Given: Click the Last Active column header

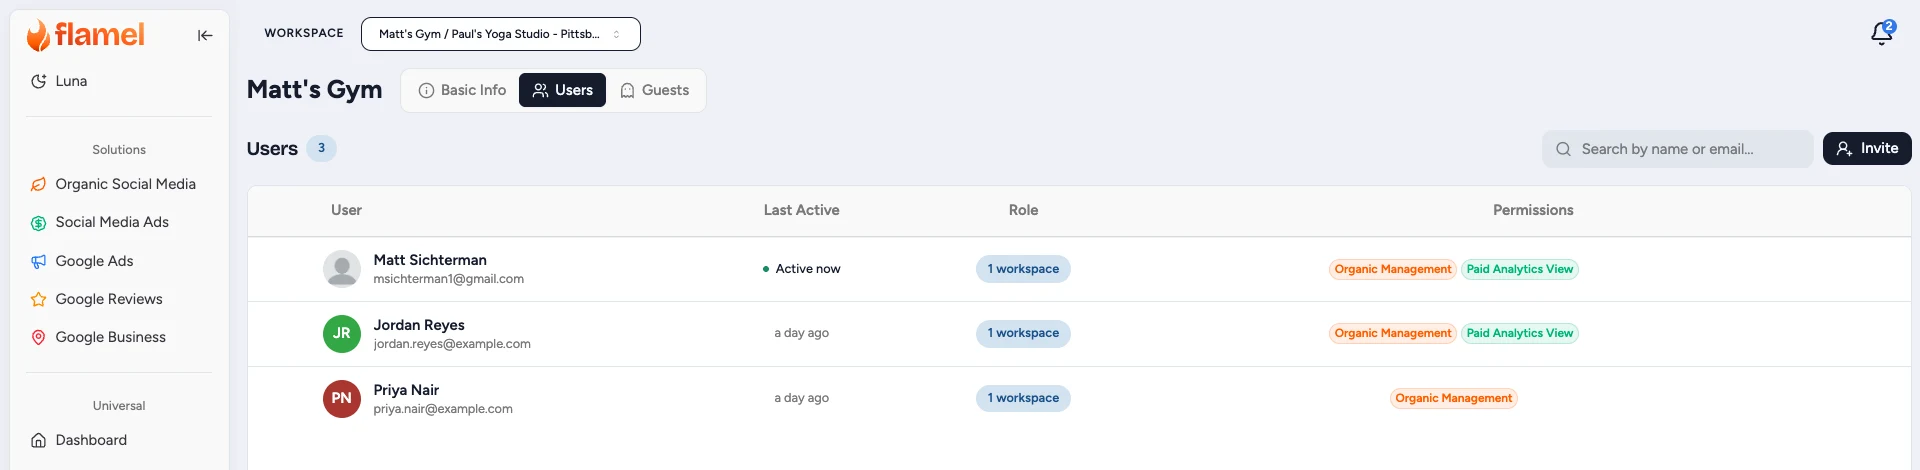Looking at the screenshot, I should click(801, 210).
